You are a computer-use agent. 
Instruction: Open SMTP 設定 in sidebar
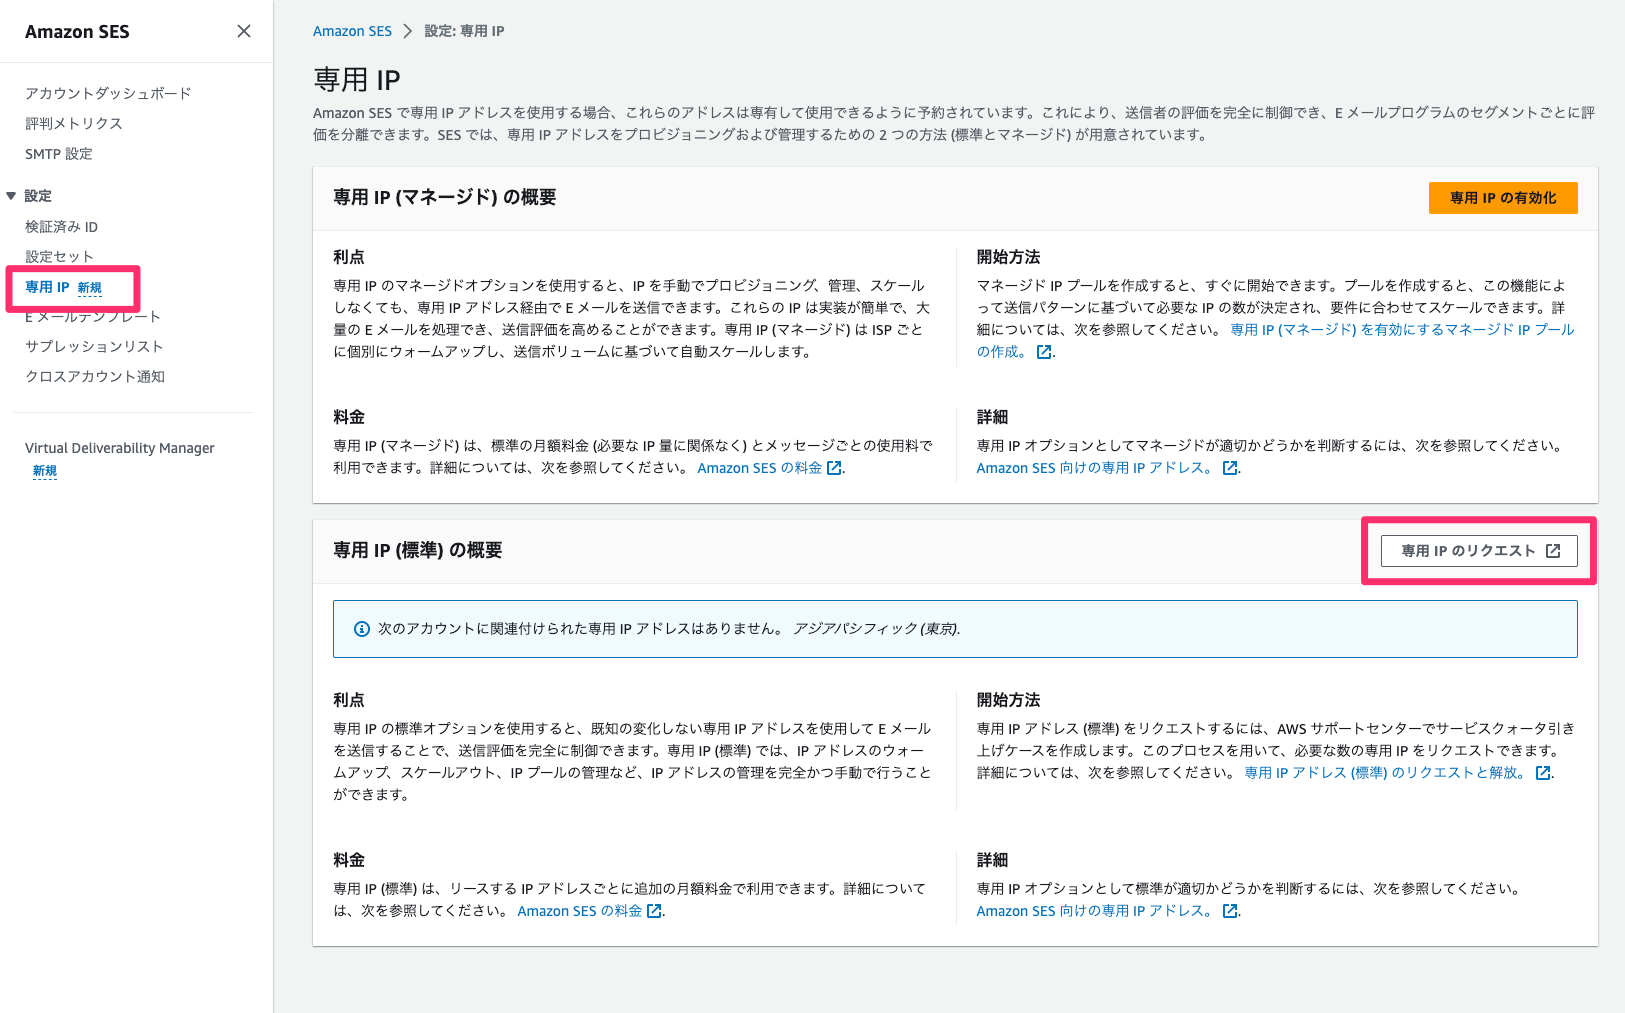59,154
